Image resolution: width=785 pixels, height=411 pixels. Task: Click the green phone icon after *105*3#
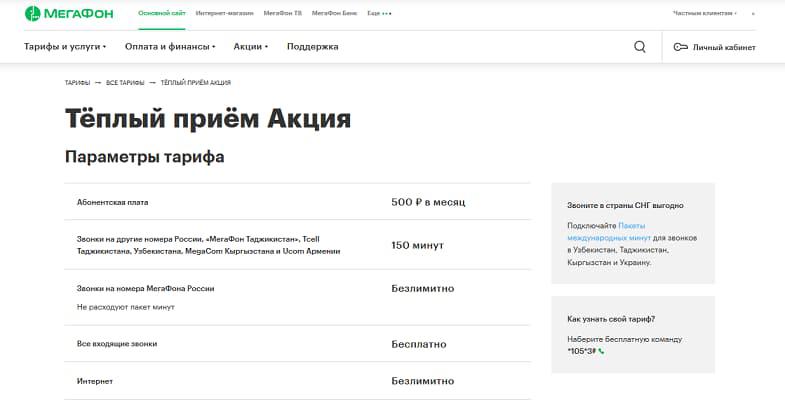click(x=601, y=351)
